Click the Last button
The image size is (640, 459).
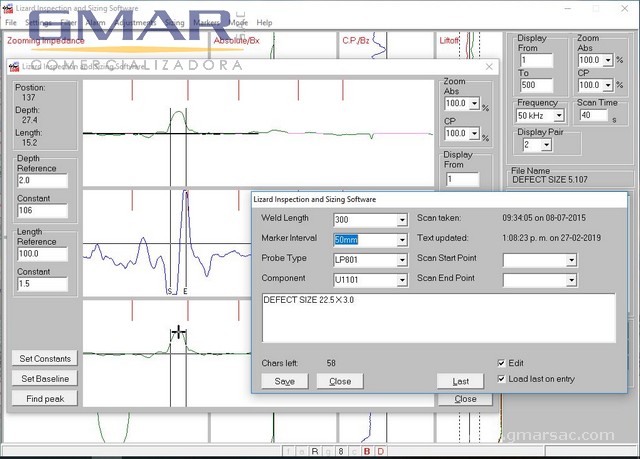(460, 381)
